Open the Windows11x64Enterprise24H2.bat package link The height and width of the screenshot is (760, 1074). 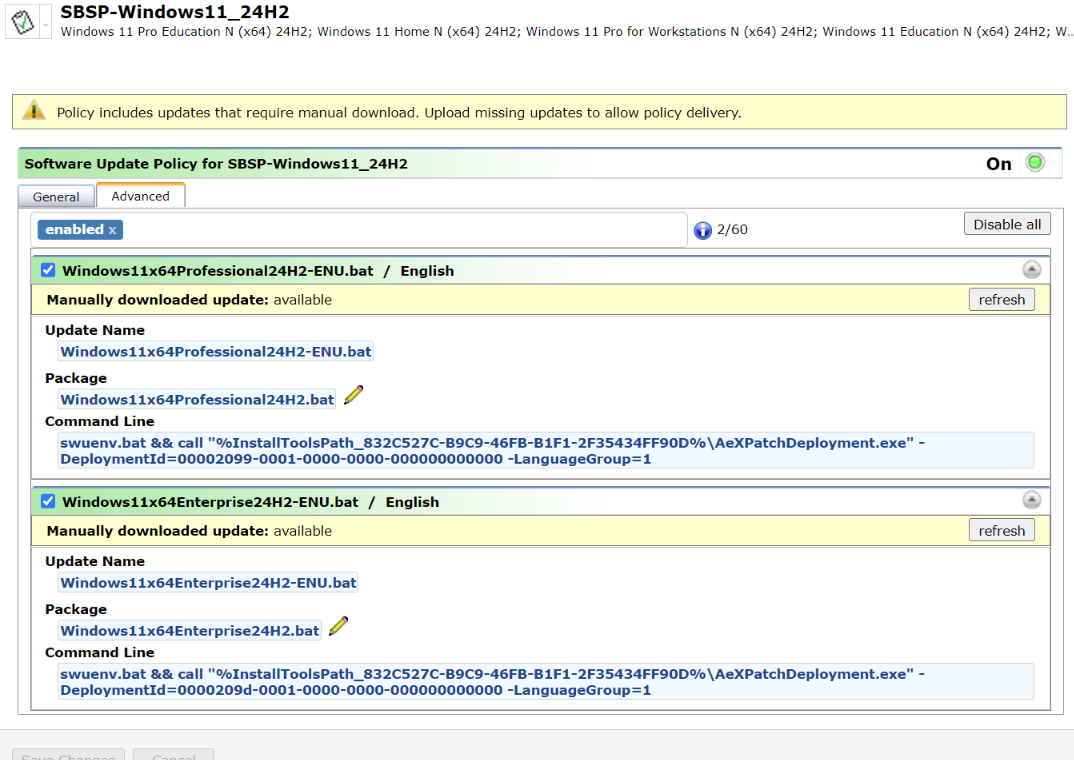tap(190, 631)
